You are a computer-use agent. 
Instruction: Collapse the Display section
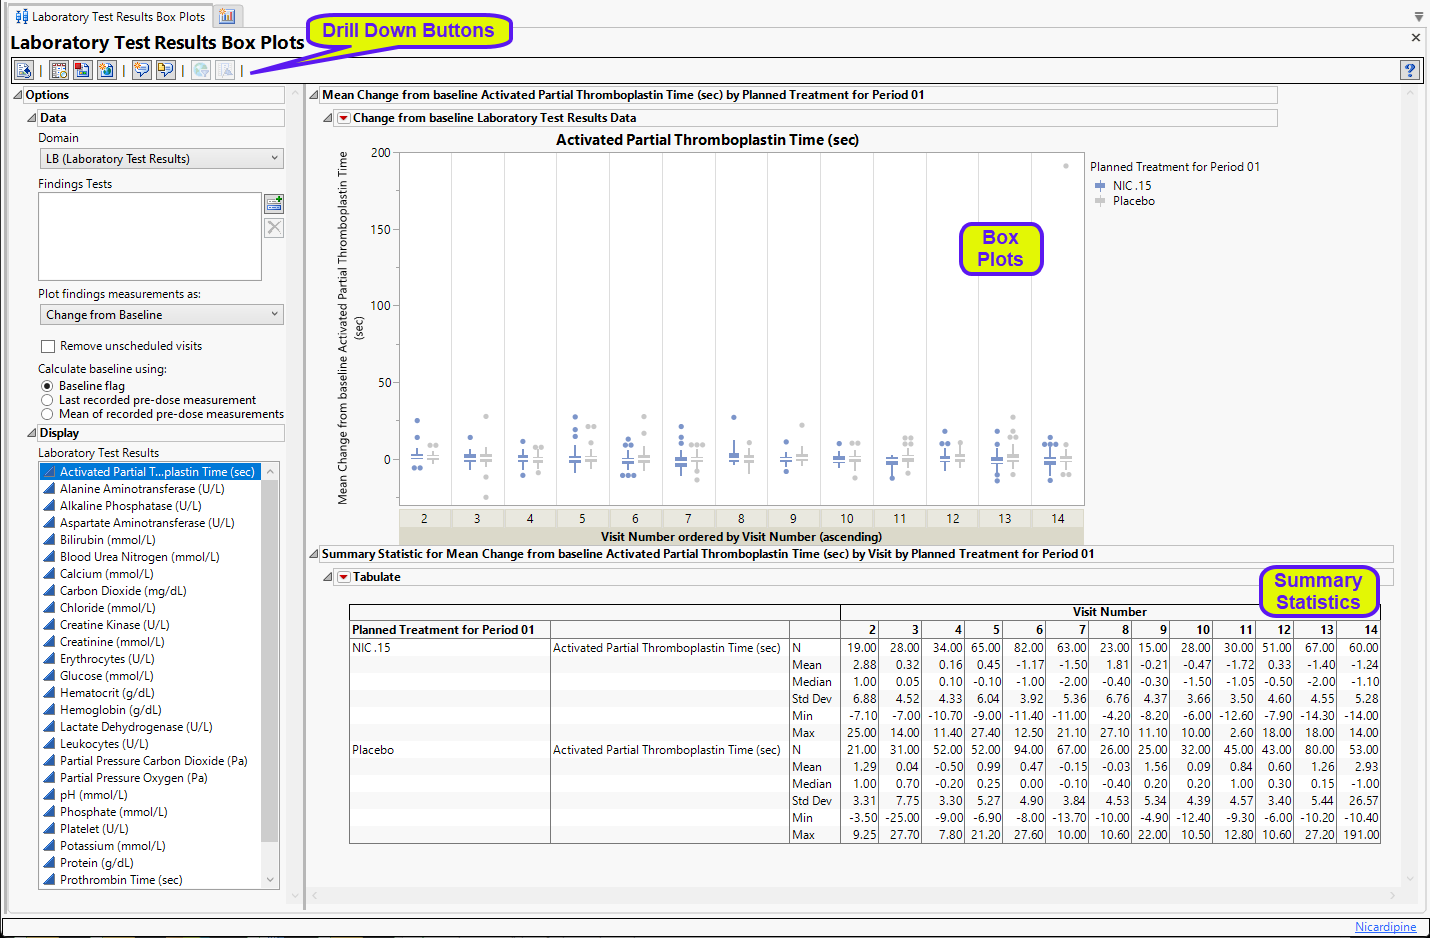[x=31, y=433]
